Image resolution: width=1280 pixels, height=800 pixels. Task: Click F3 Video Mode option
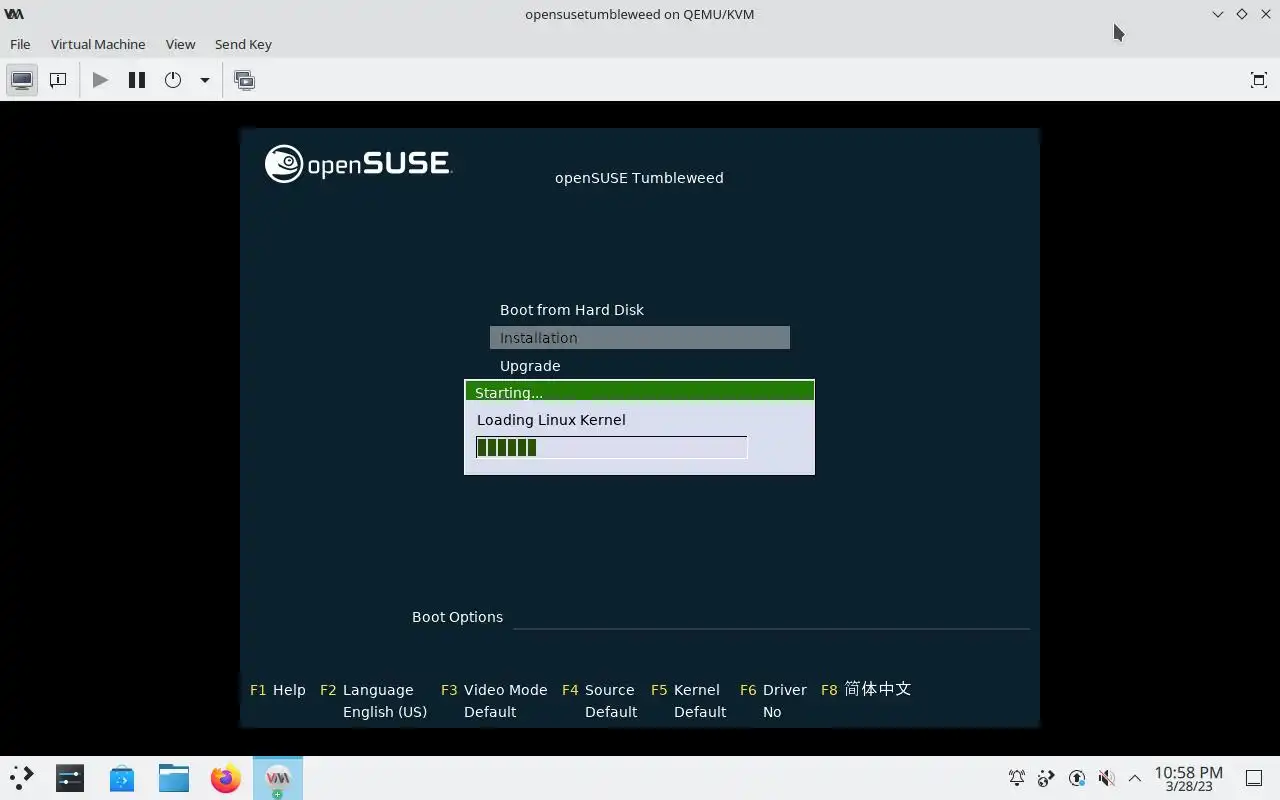(x=494, y=690)
